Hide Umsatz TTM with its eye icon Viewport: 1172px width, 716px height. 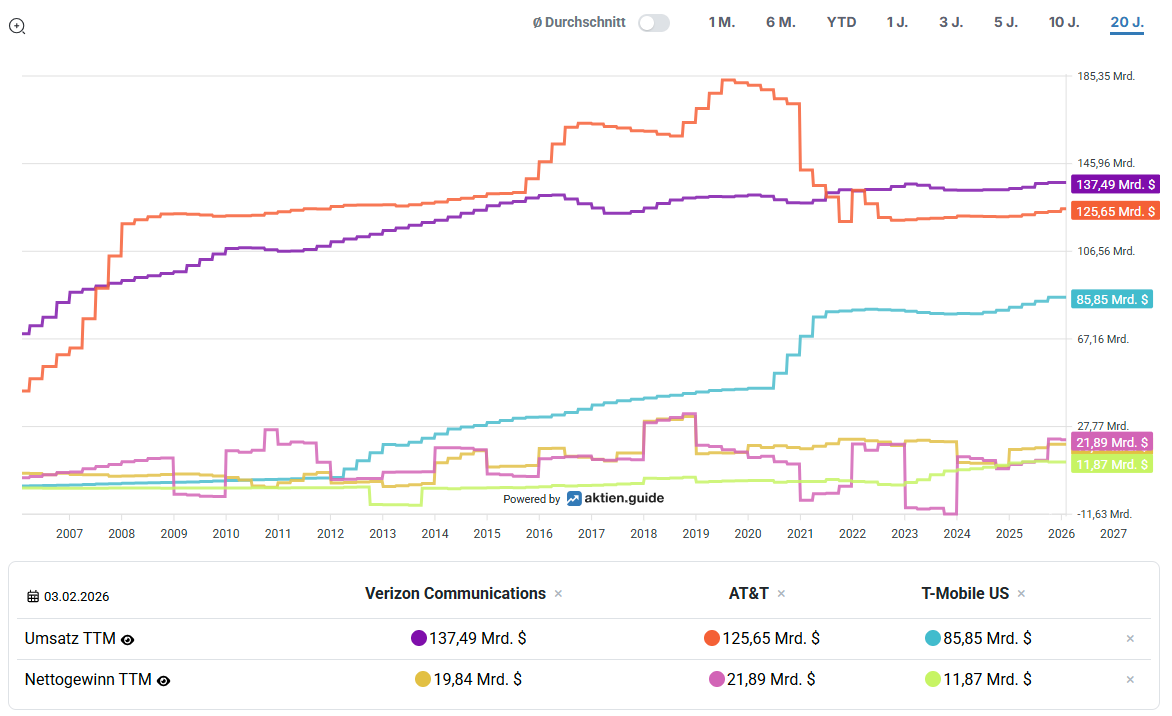[128, 640]
